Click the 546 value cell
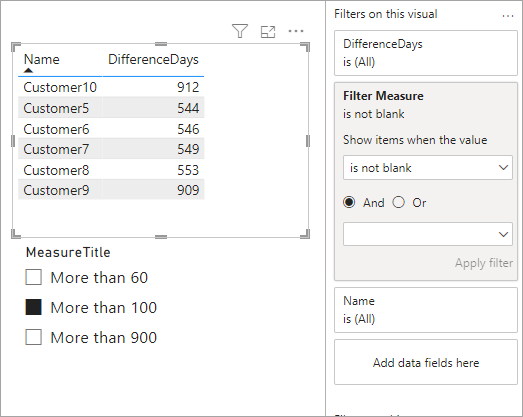Viewport: 523px width, 417px height. coord(188,129)
